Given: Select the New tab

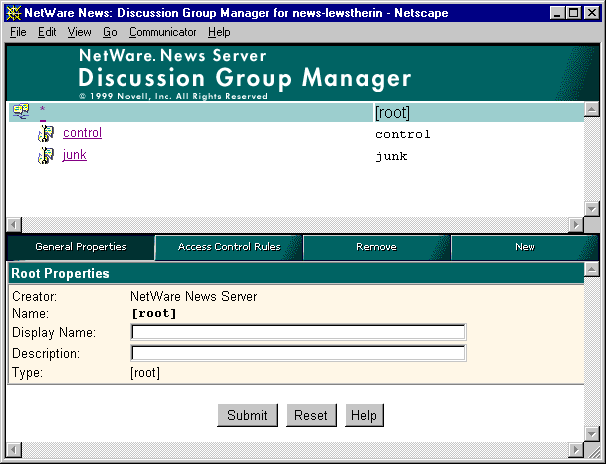Looking at the screenshot, I should click(x=524, y=247).
